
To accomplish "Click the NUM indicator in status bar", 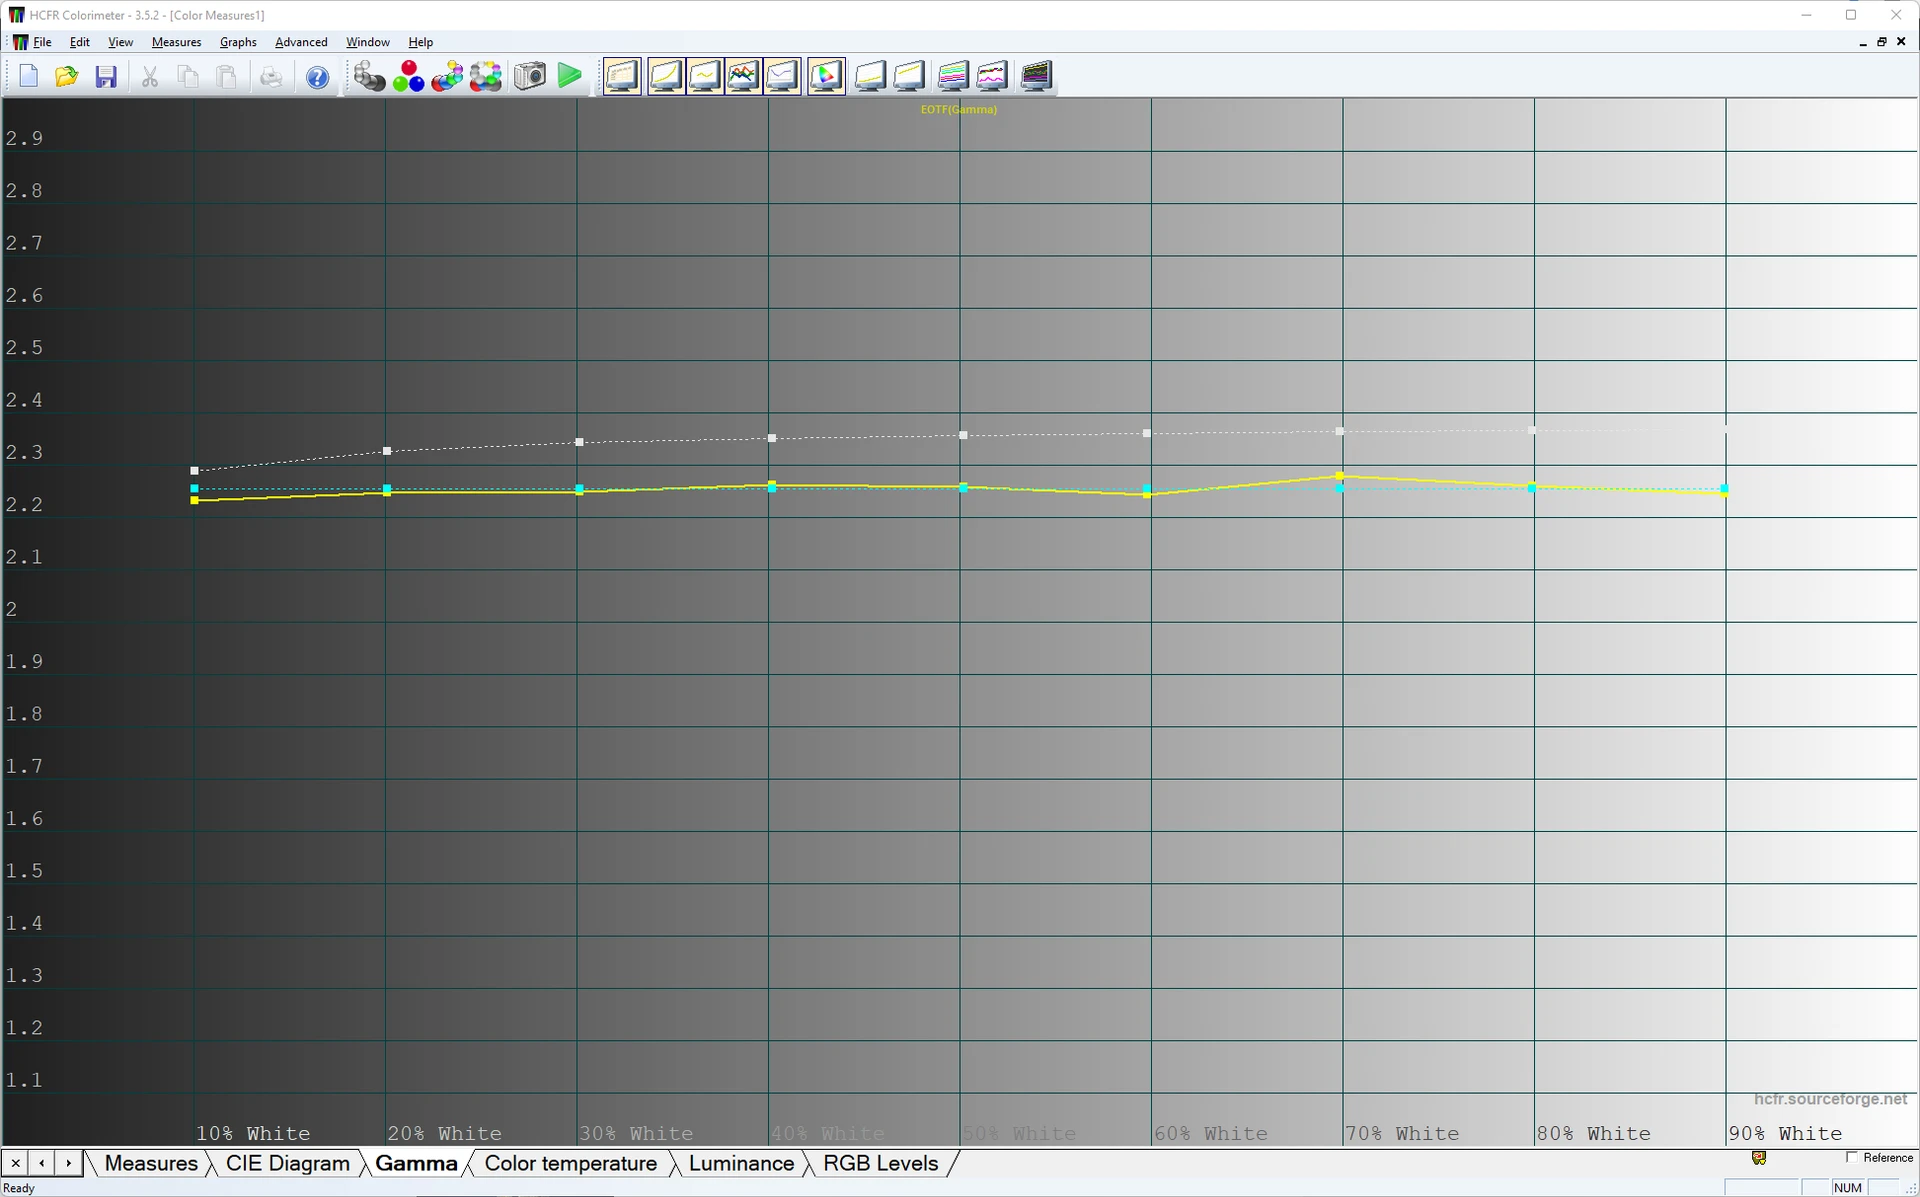I will (1848, 1188).
